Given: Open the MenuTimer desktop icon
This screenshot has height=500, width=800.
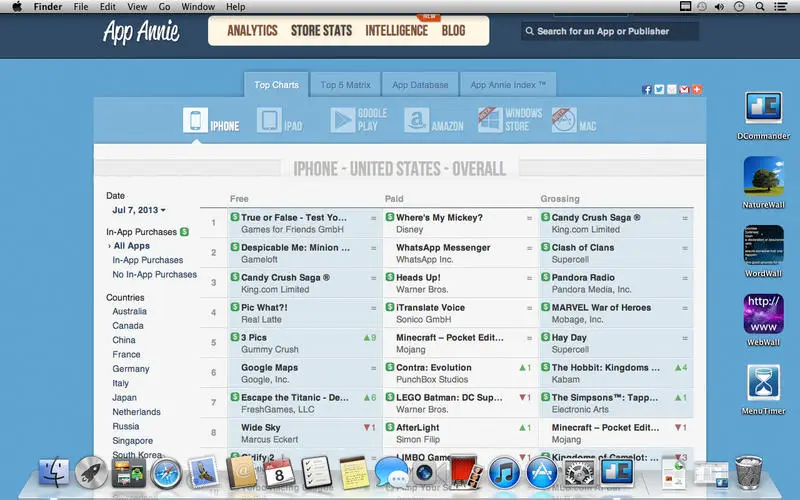Looking at the screenshot, I should (763, 383).
